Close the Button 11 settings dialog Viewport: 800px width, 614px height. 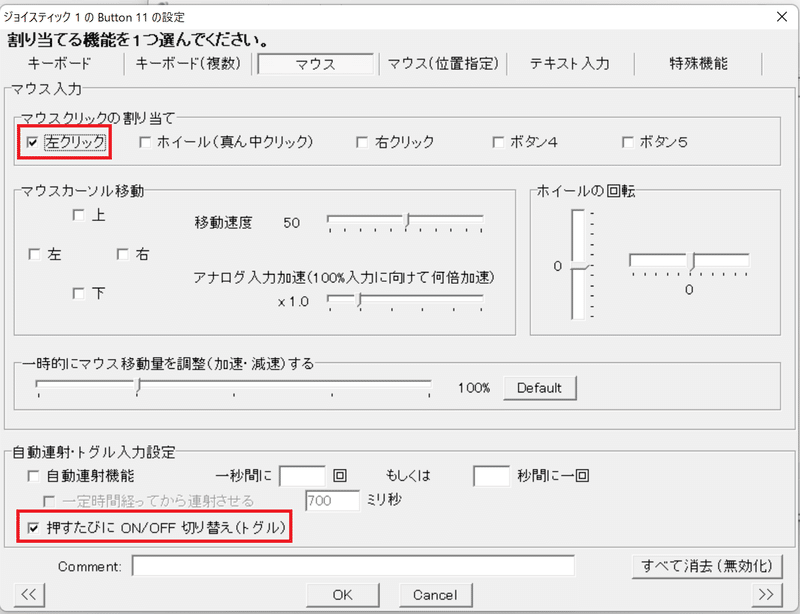pyautogui.click(x=782, y=17)
